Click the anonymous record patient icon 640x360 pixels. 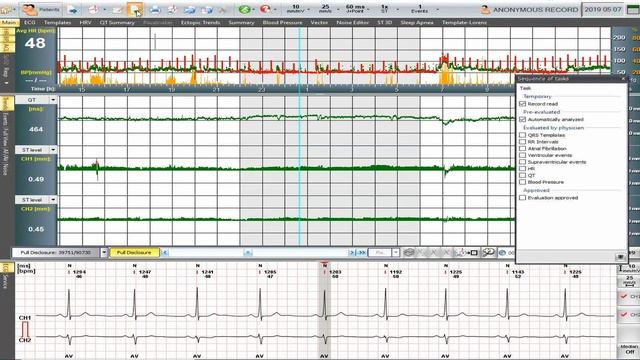pos(485,9)
